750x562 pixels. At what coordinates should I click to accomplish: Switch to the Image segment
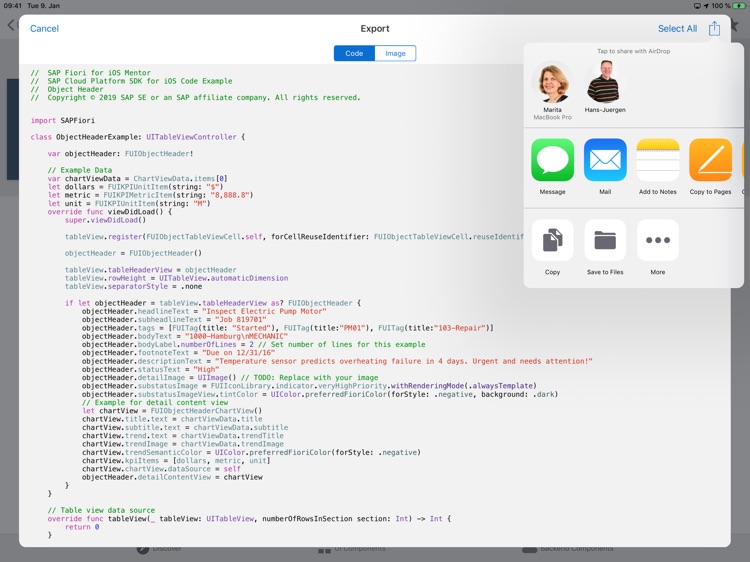395,53
